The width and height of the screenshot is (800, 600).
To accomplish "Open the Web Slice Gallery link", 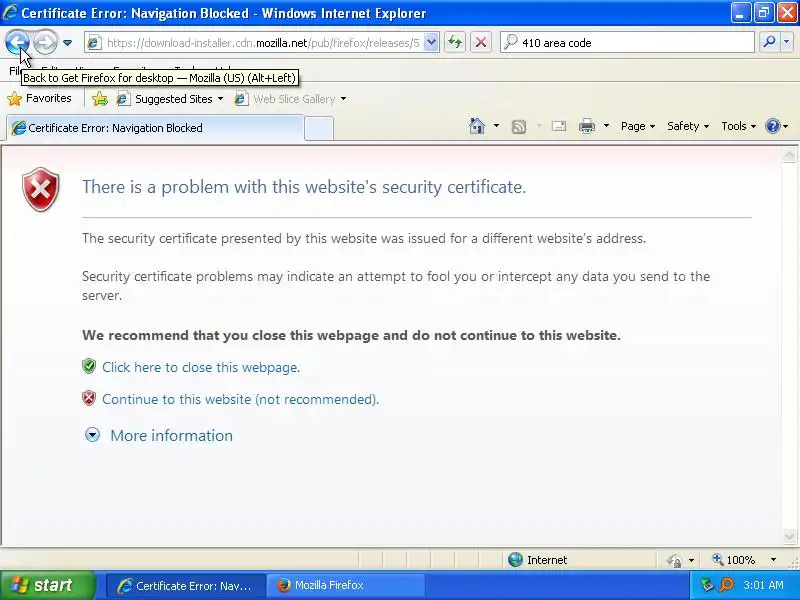I will click(x=285, y=98).
